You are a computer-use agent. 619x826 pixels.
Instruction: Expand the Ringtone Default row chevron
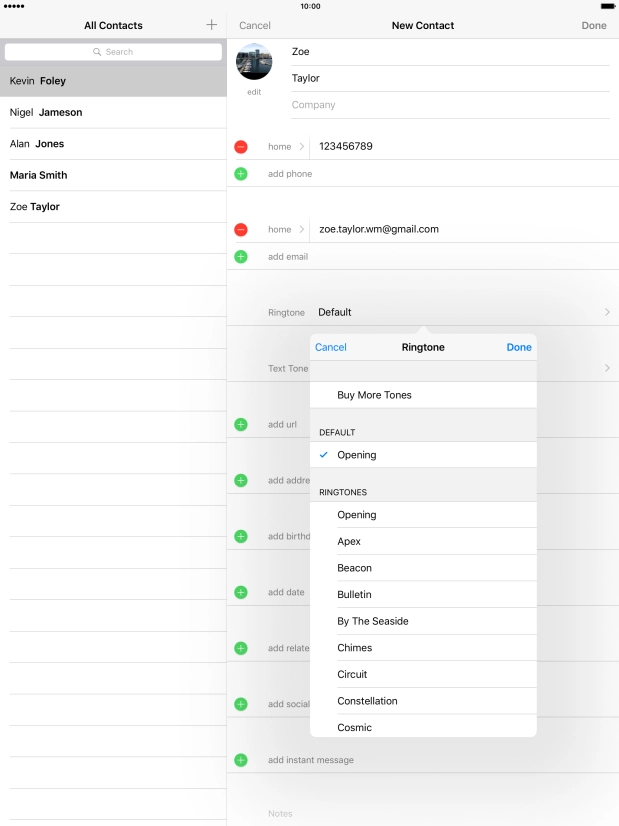tap(606, 313)
